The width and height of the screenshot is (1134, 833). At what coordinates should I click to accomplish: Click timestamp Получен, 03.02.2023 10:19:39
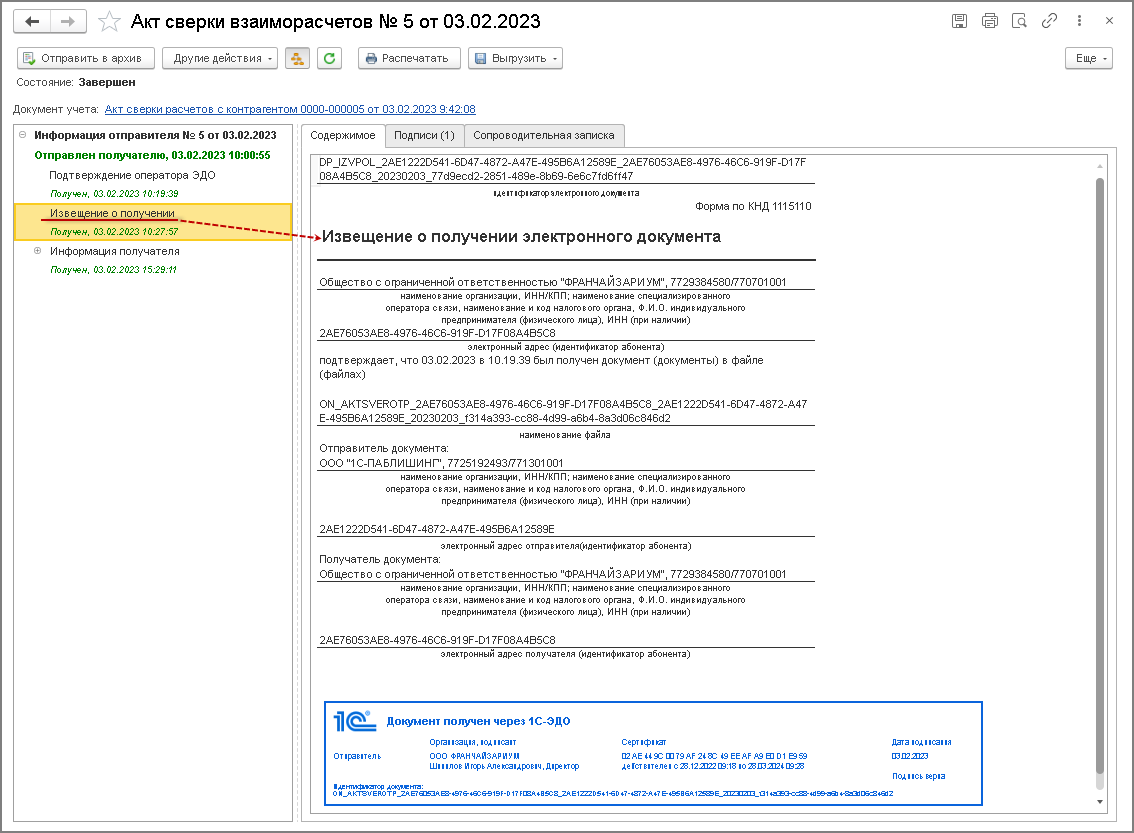point(114,194)
